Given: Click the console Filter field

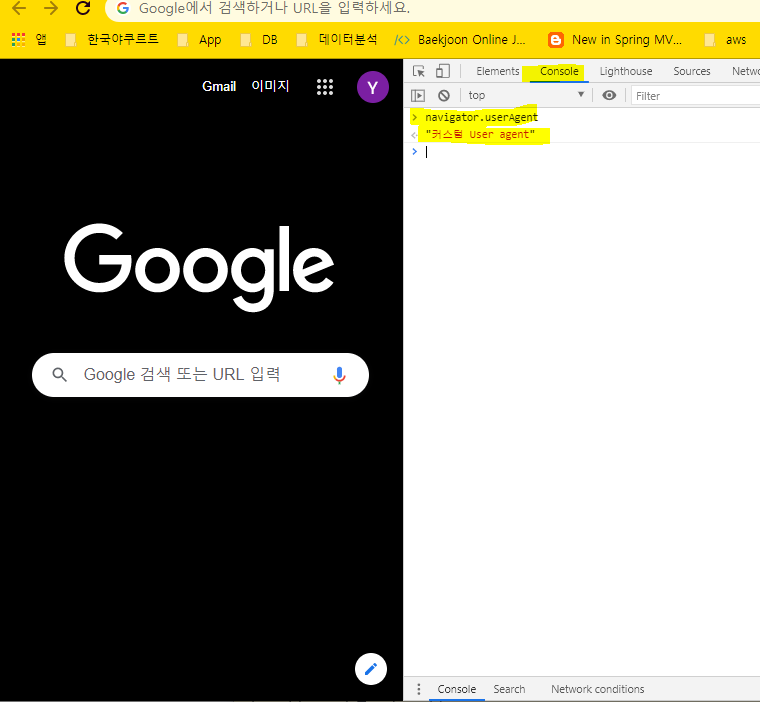Looking at the screenshot, I should (x=696, y=96).
